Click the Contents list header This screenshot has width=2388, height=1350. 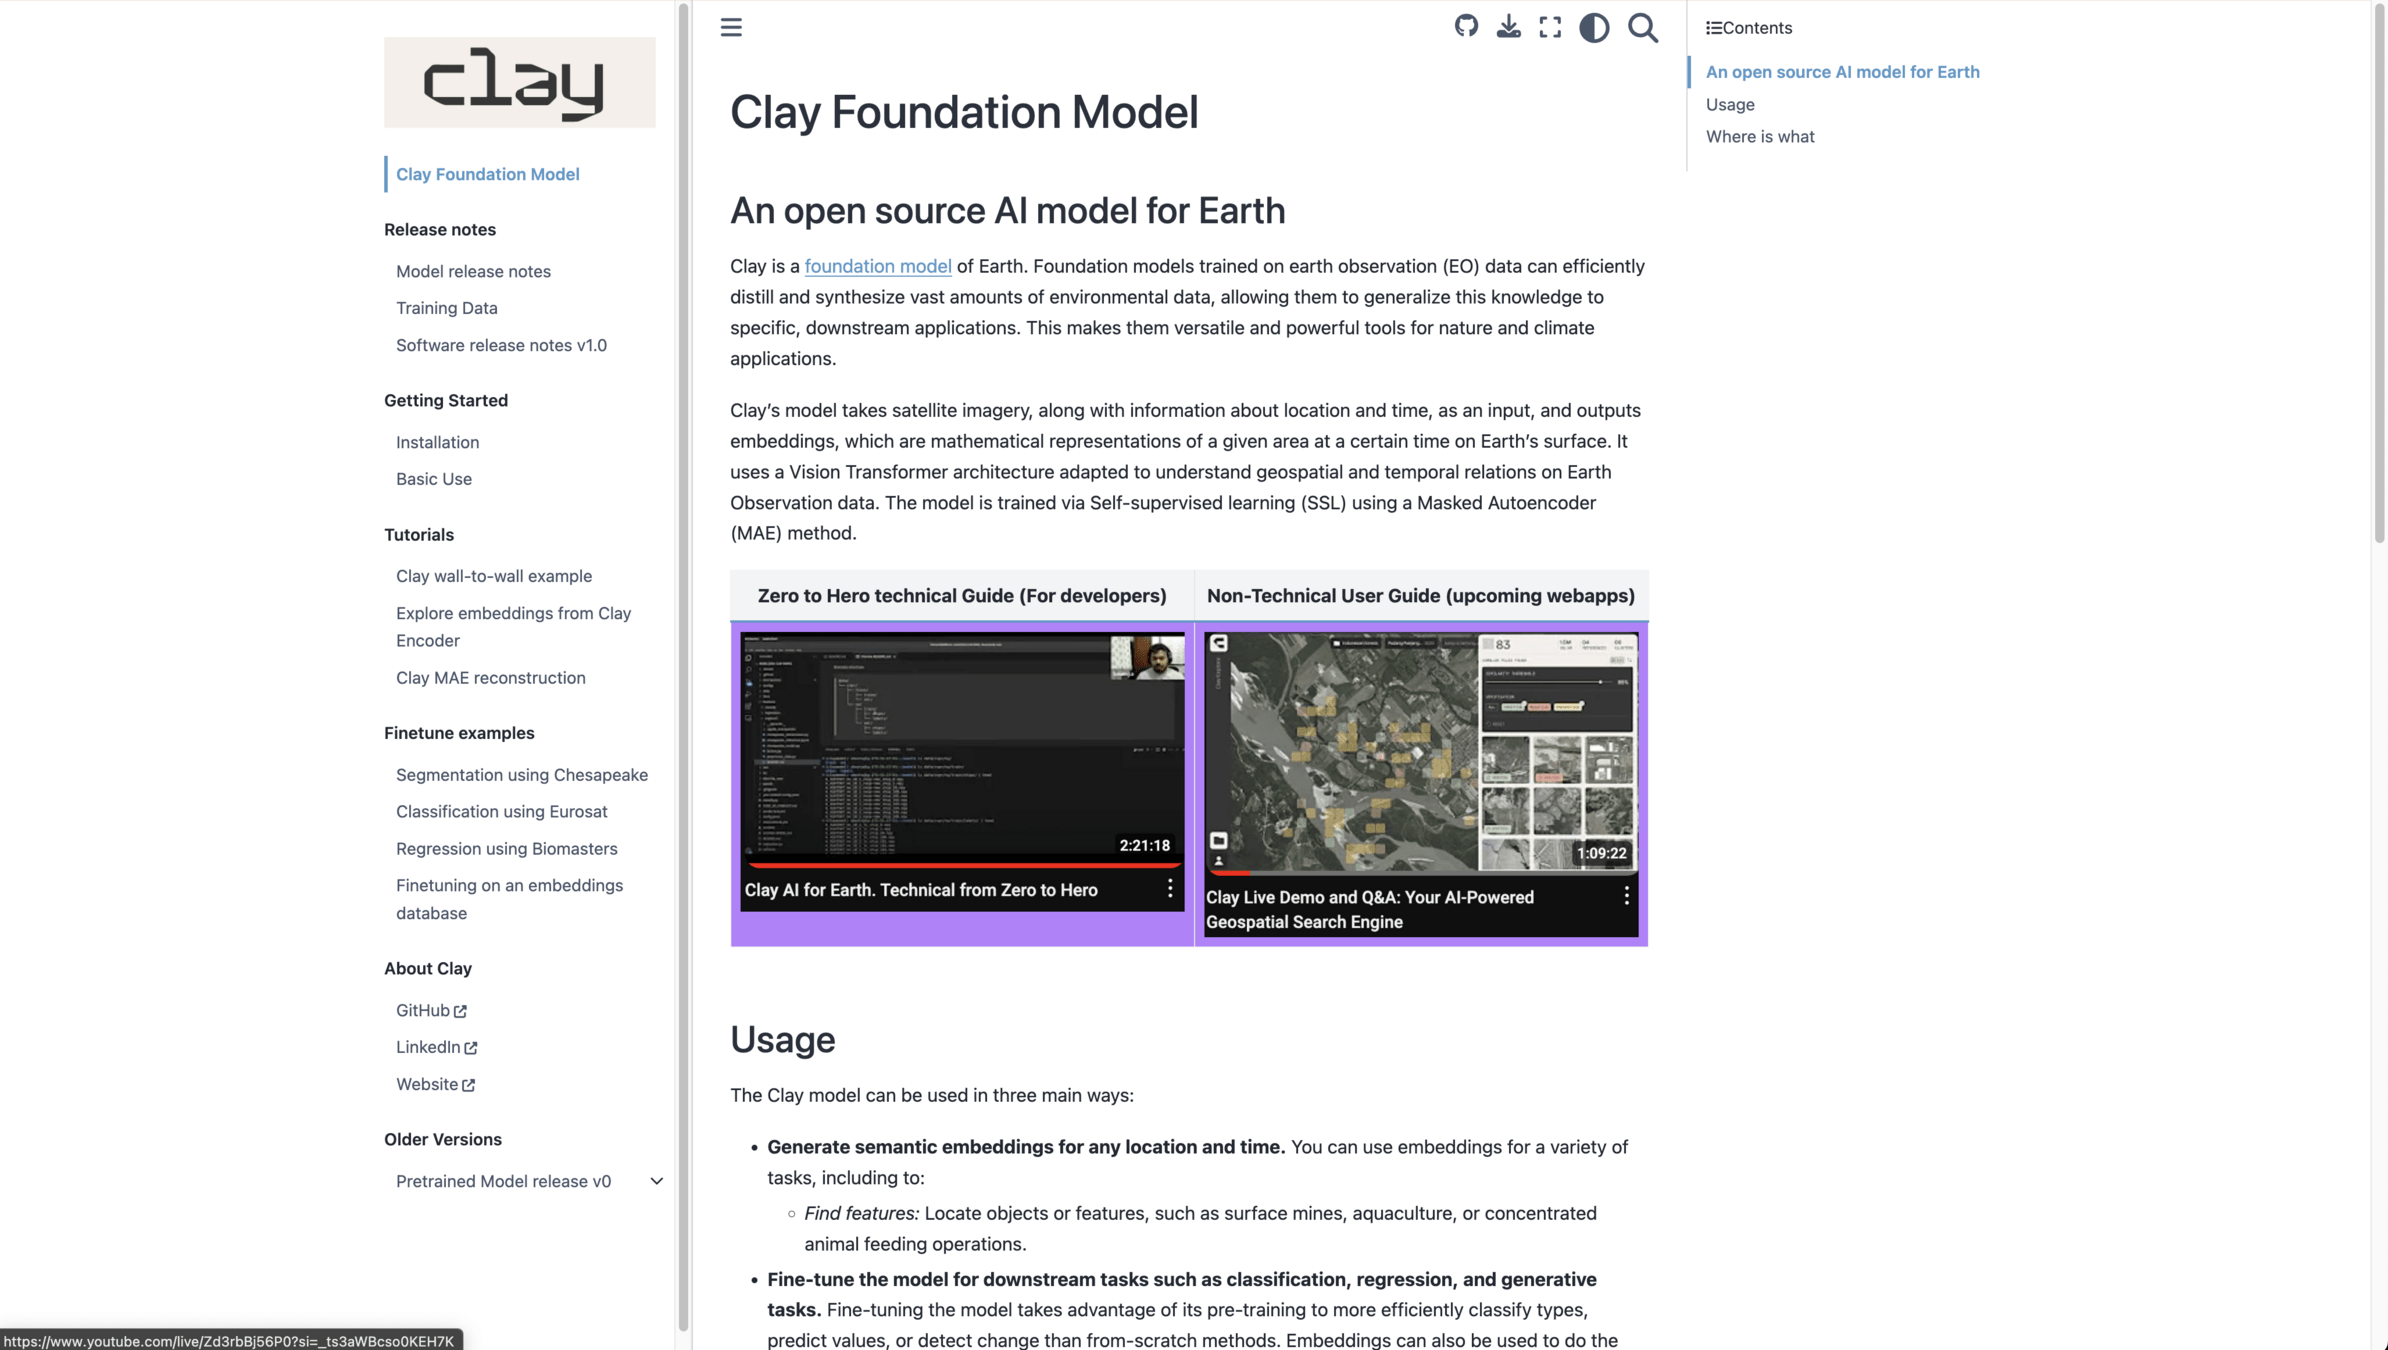pos(1749,28)
